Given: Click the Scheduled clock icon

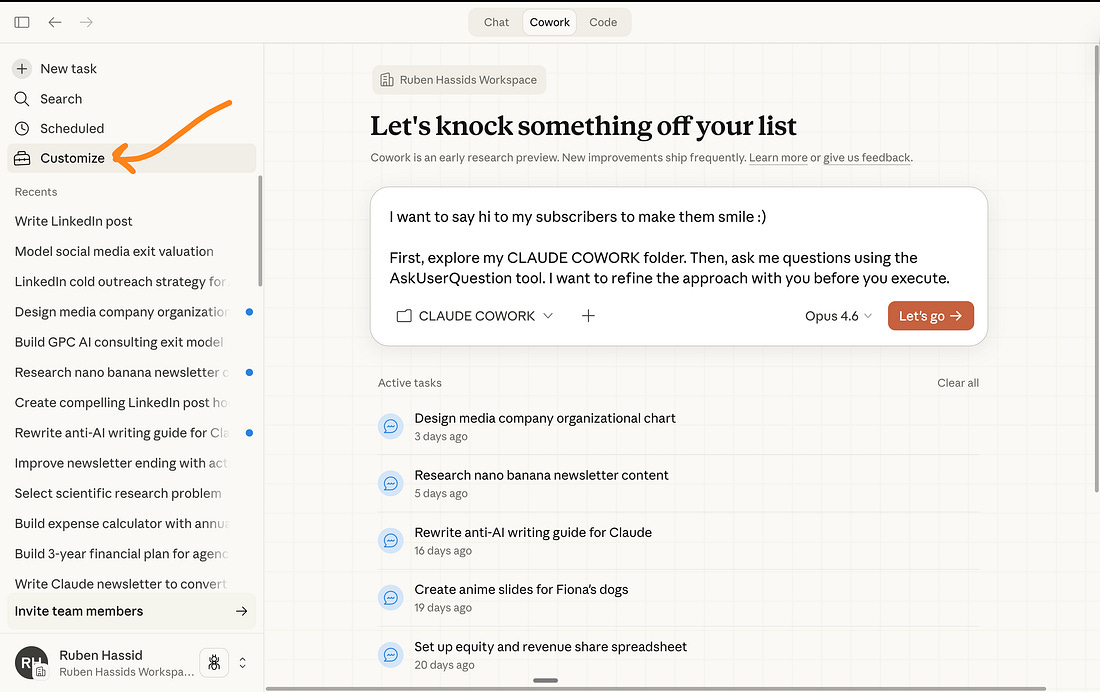Looking at the screenshot, I should click(22, 128).
